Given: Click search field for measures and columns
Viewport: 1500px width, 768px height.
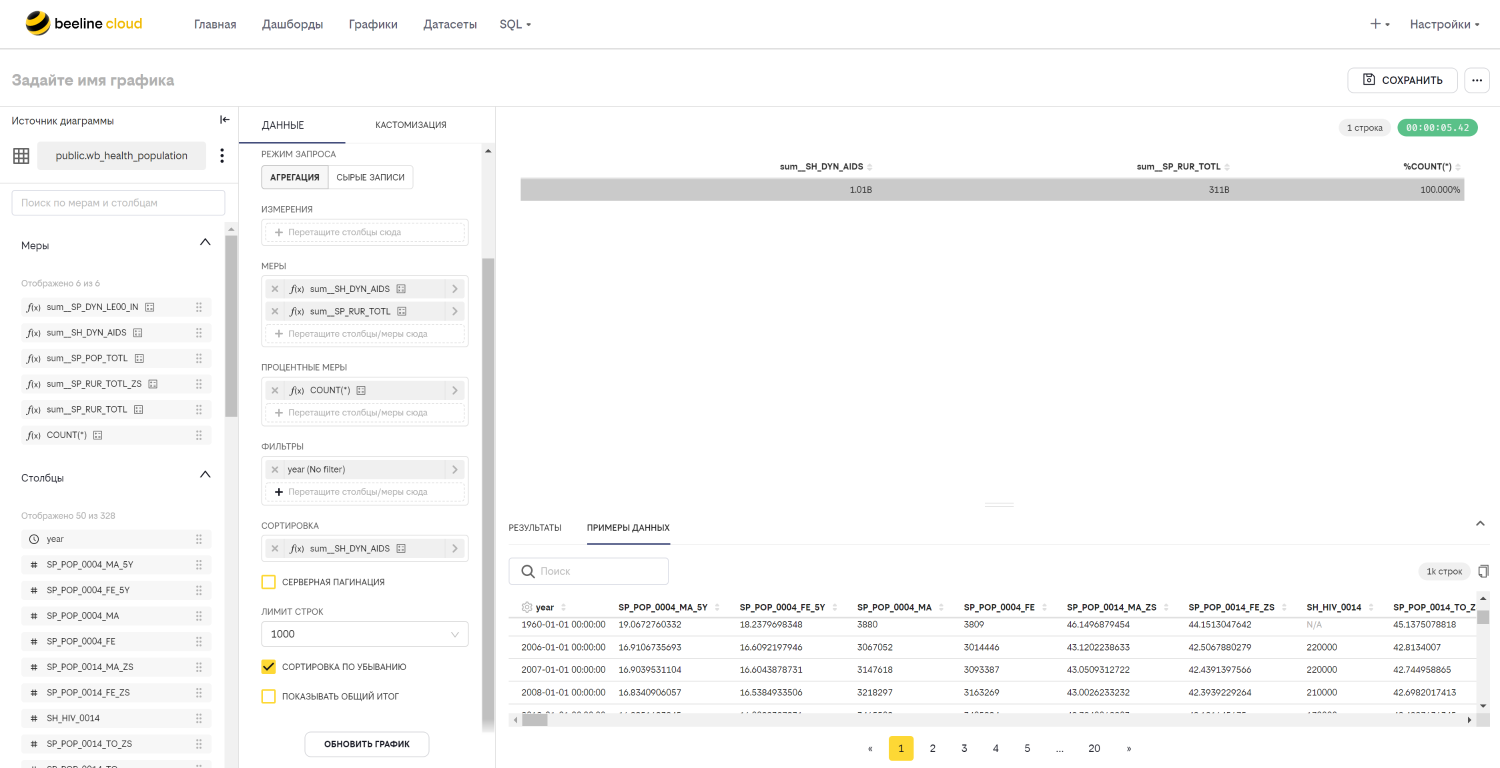Looking at the screenshot, I should point(118,203).
